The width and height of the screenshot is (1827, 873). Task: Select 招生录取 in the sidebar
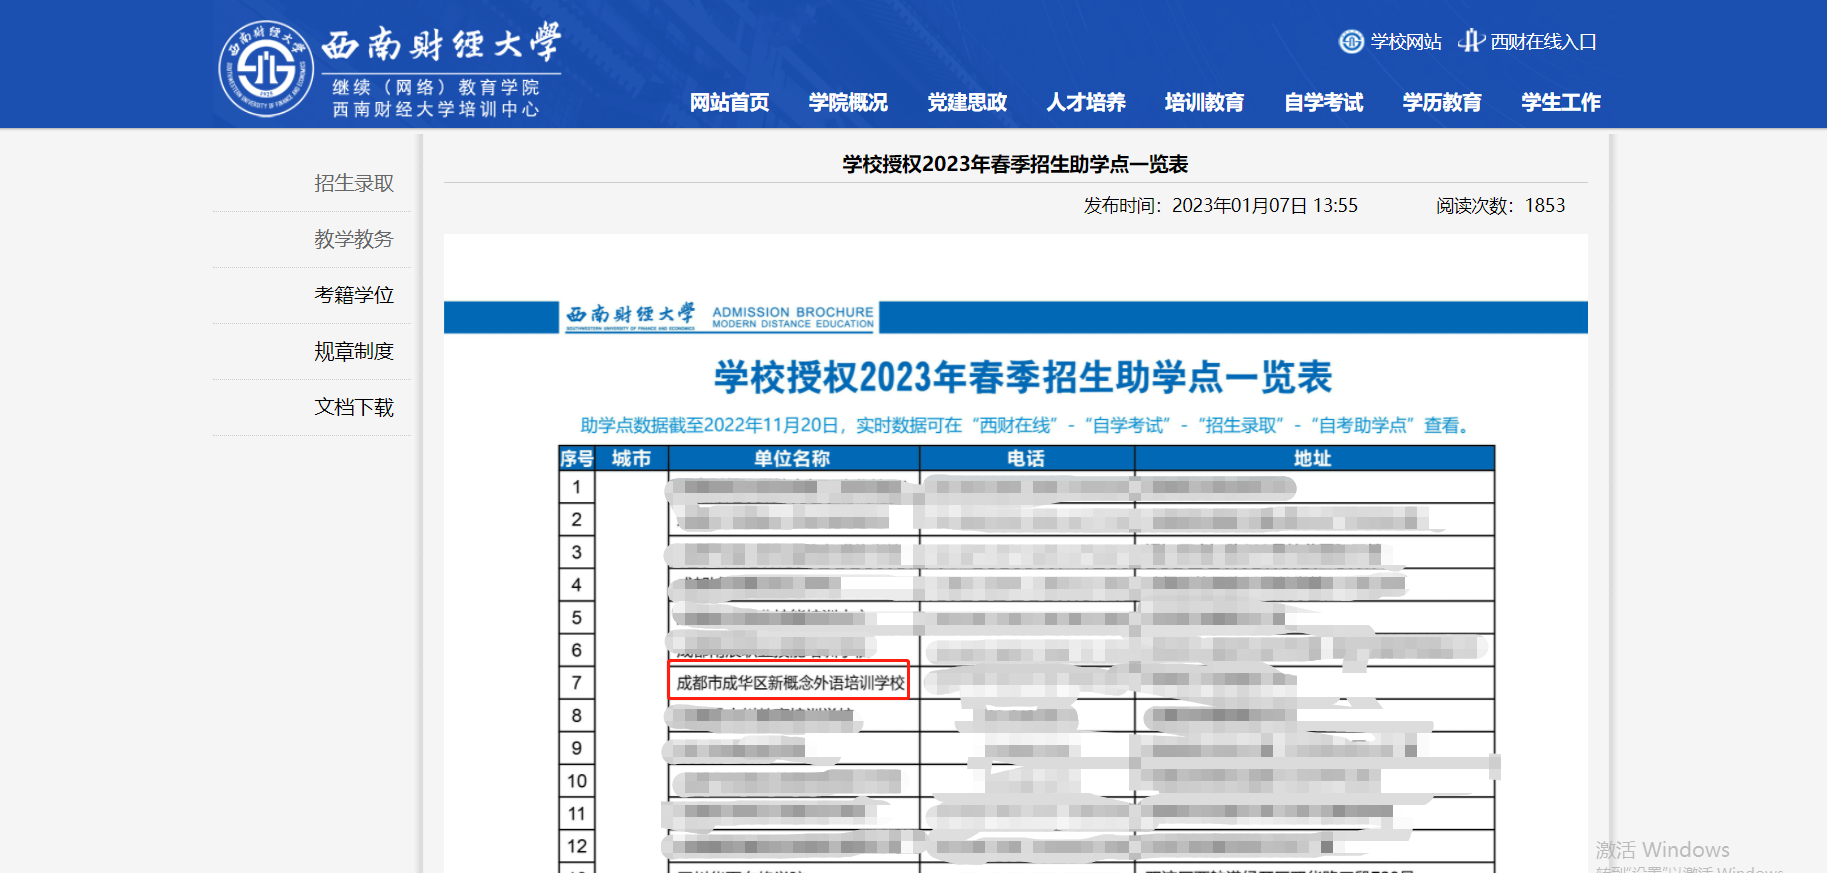(x=354, y=183)
